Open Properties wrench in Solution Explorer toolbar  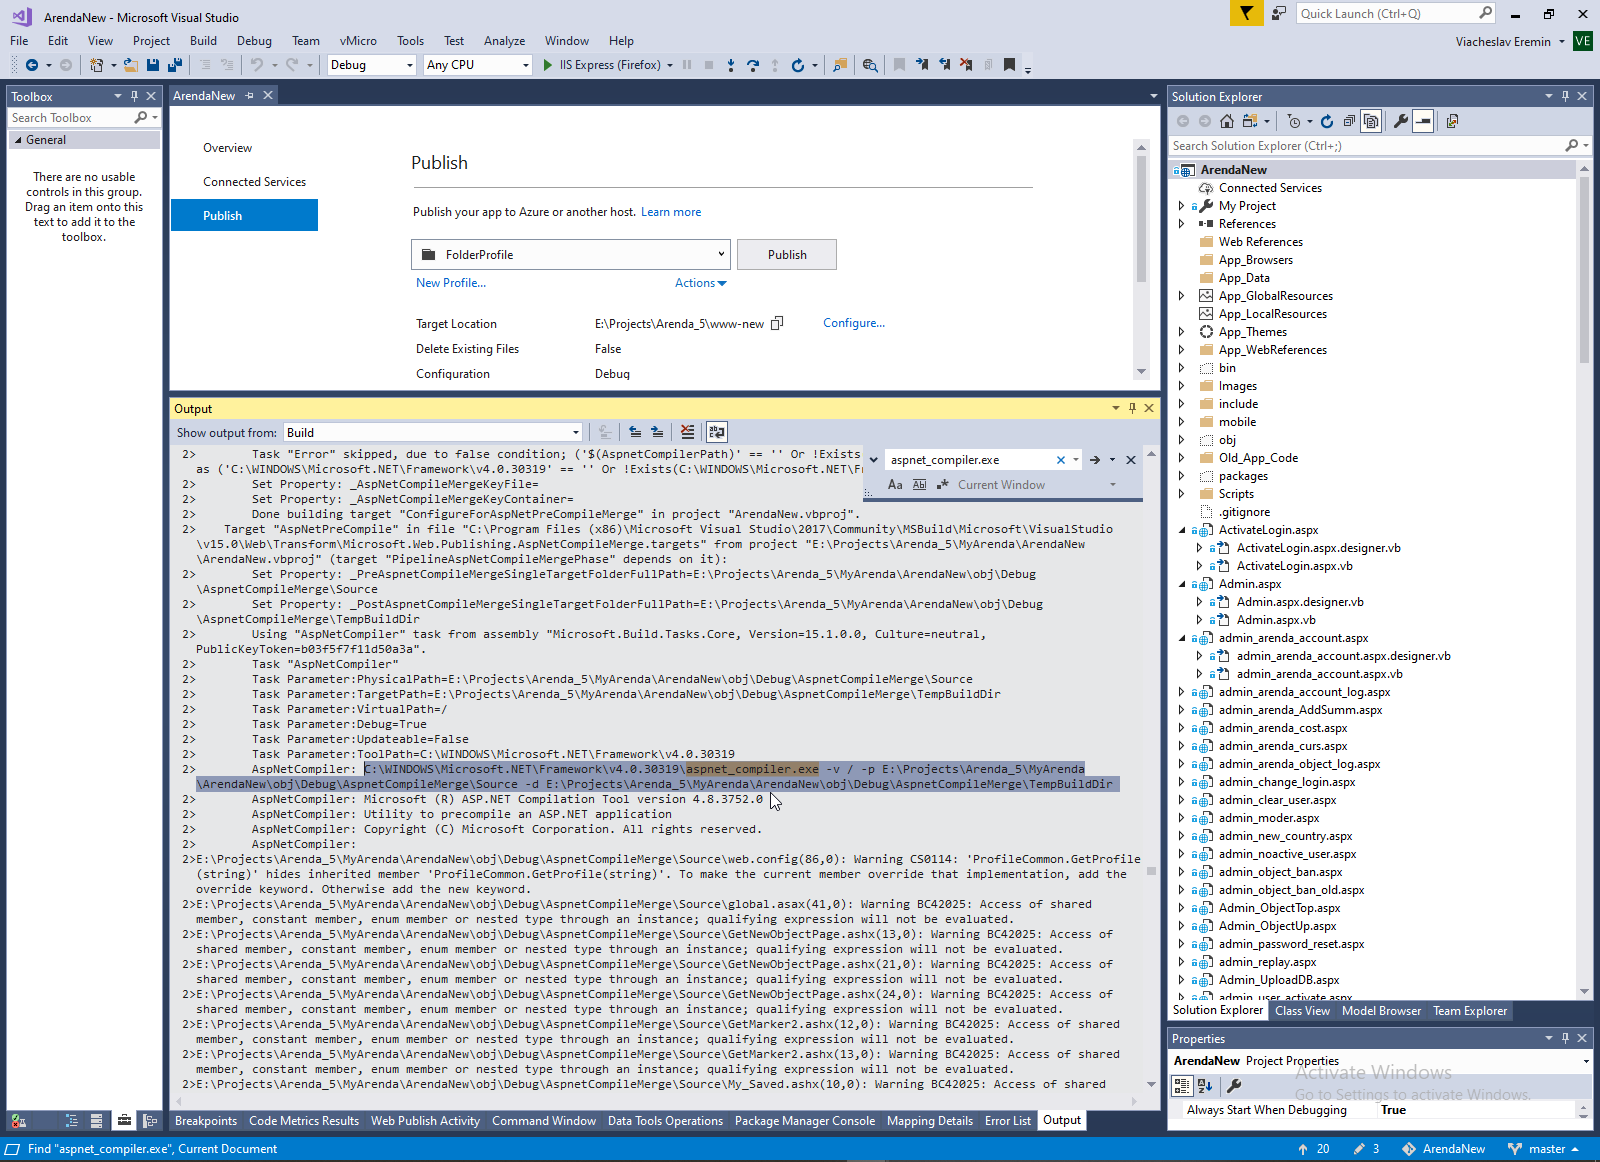point(1401,121)
